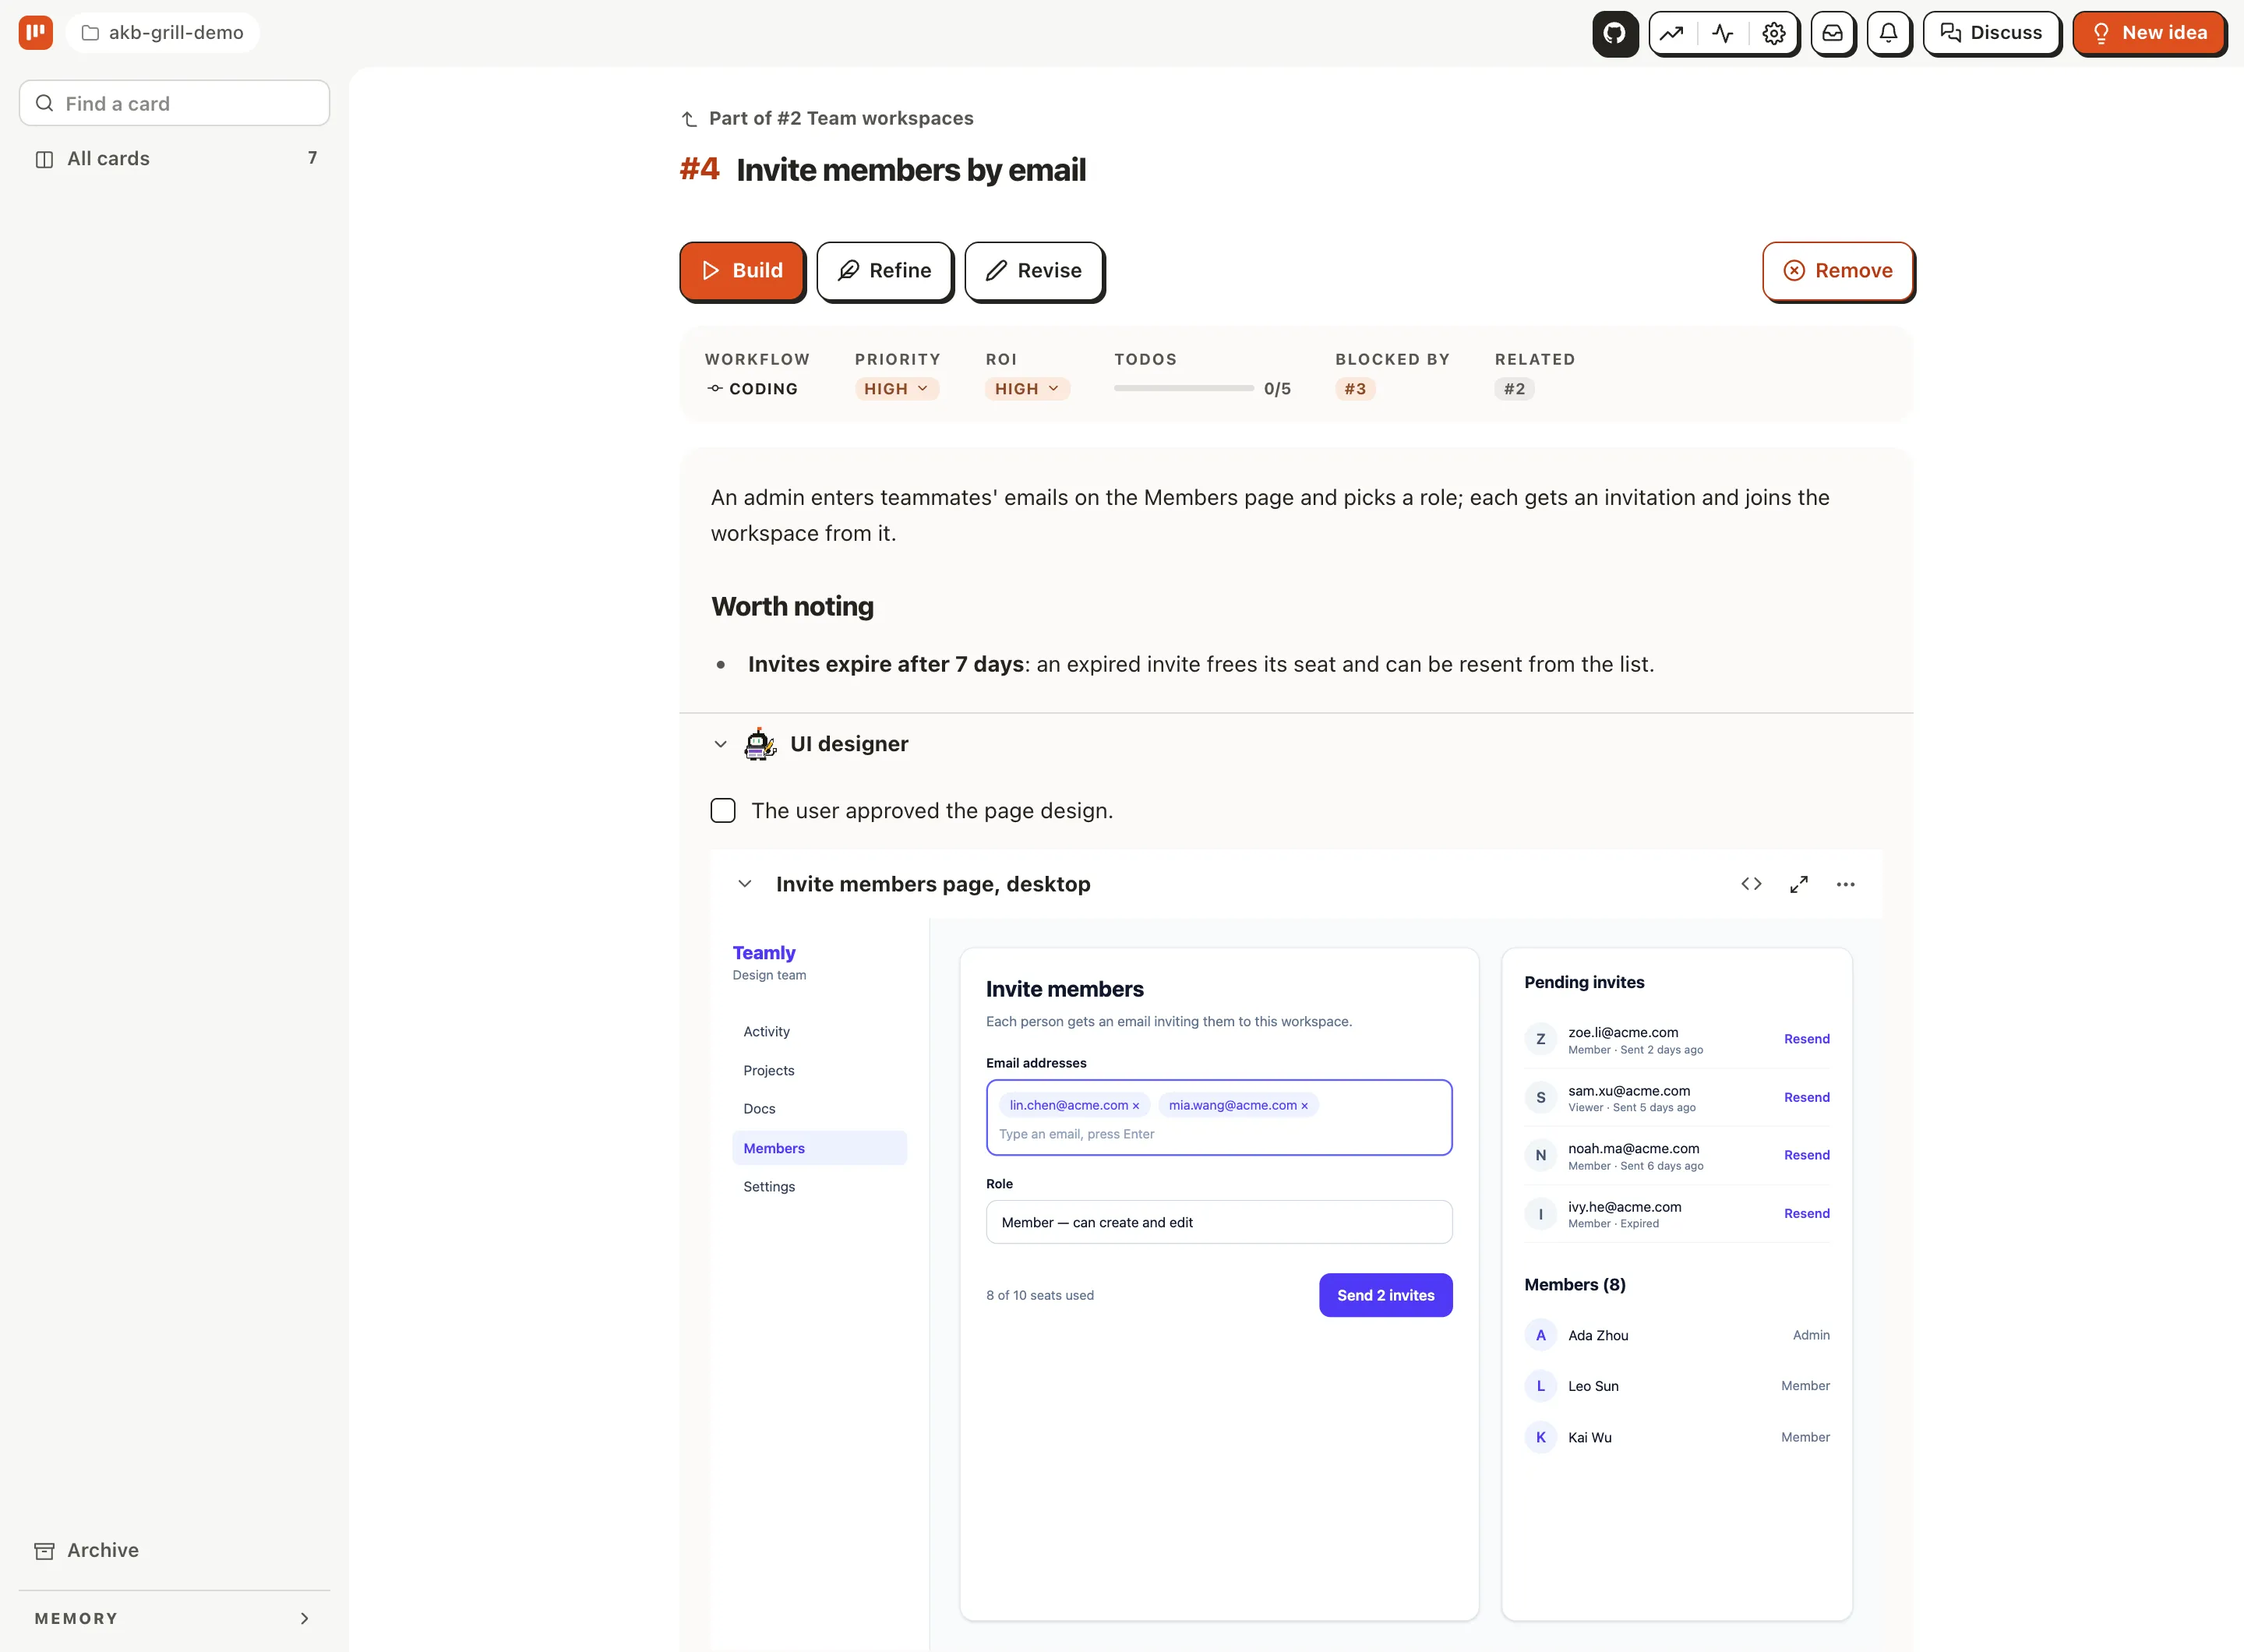Open blocked-by card #3 tag

(1355, 389)
